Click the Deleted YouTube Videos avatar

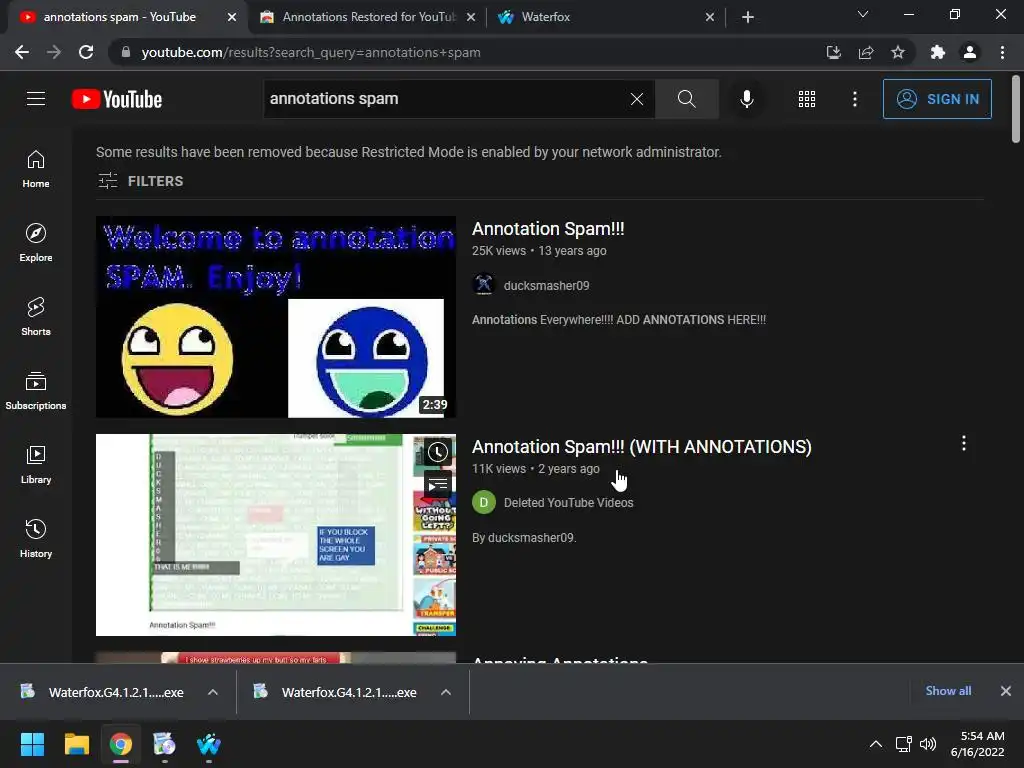pos(484,502)
